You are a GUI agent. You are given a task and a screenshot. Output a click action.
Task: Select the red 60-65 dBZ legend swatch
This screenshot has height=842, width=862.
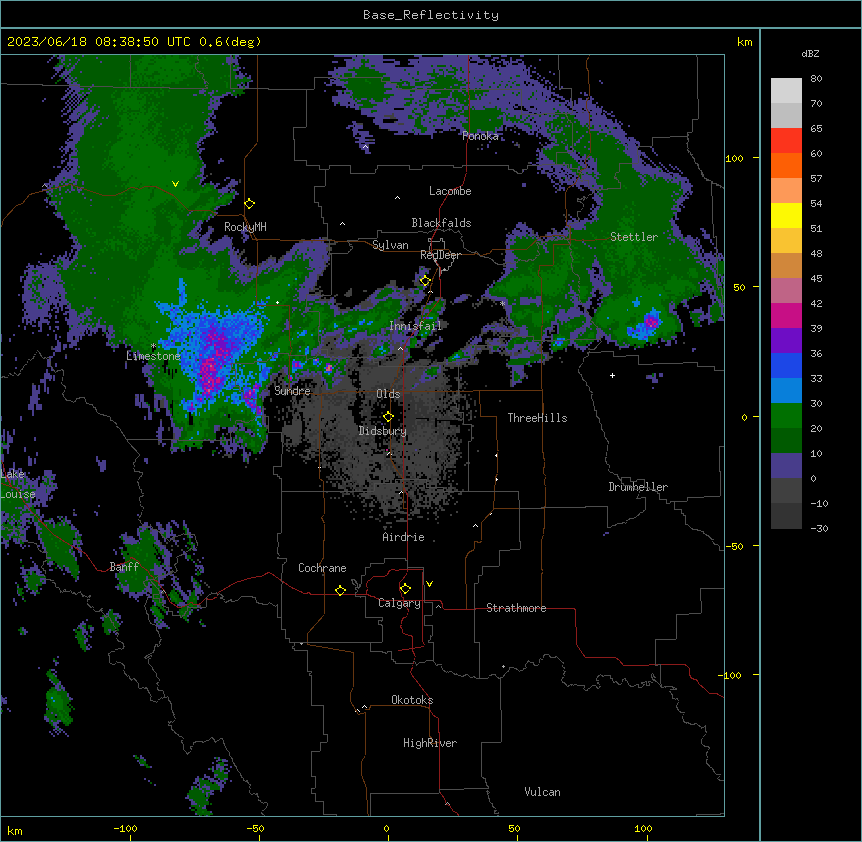(786, 140)
